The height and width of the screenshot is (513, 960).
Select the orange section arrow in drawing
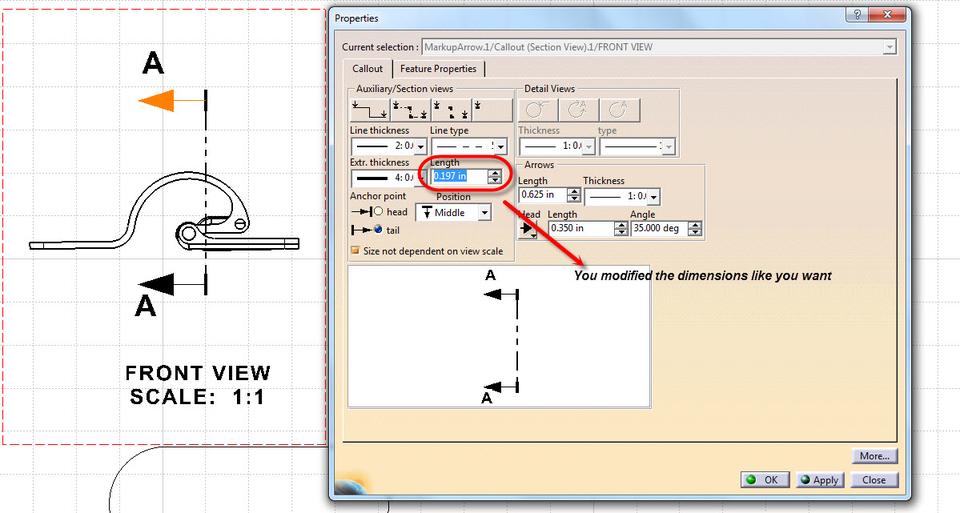(x=157, y=100)
